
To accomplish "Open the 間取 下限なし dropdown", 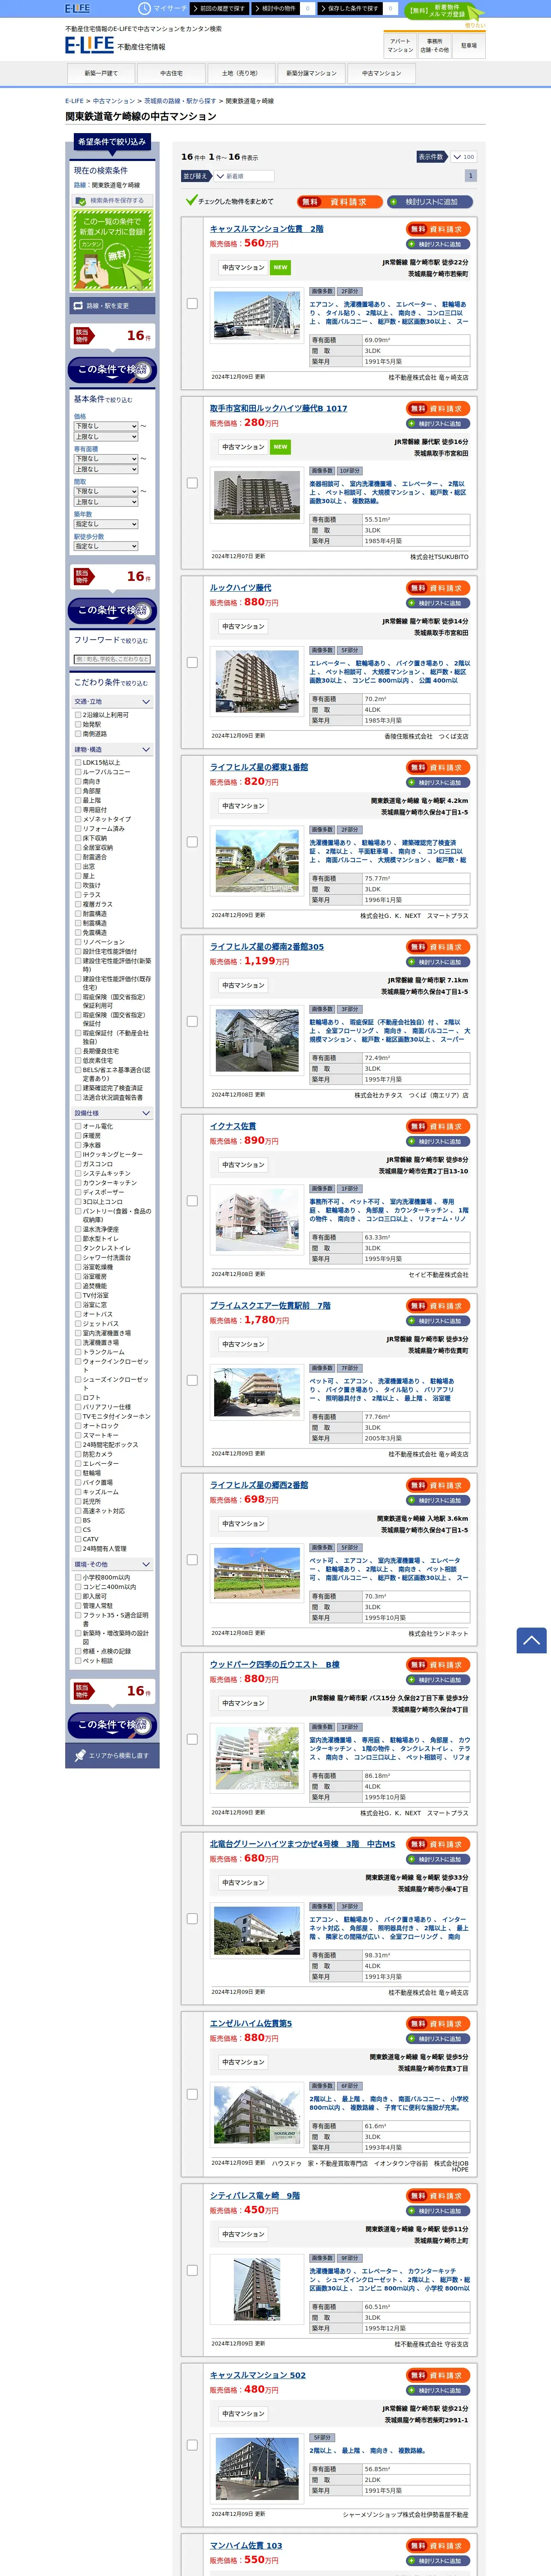I will [x=106, y=491].
